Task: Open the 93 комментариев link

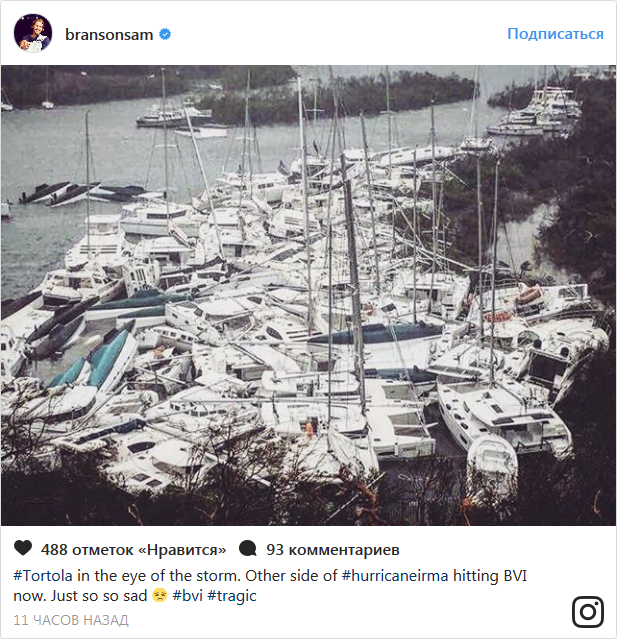Action: pyautogui.click(x=333, y=550)
